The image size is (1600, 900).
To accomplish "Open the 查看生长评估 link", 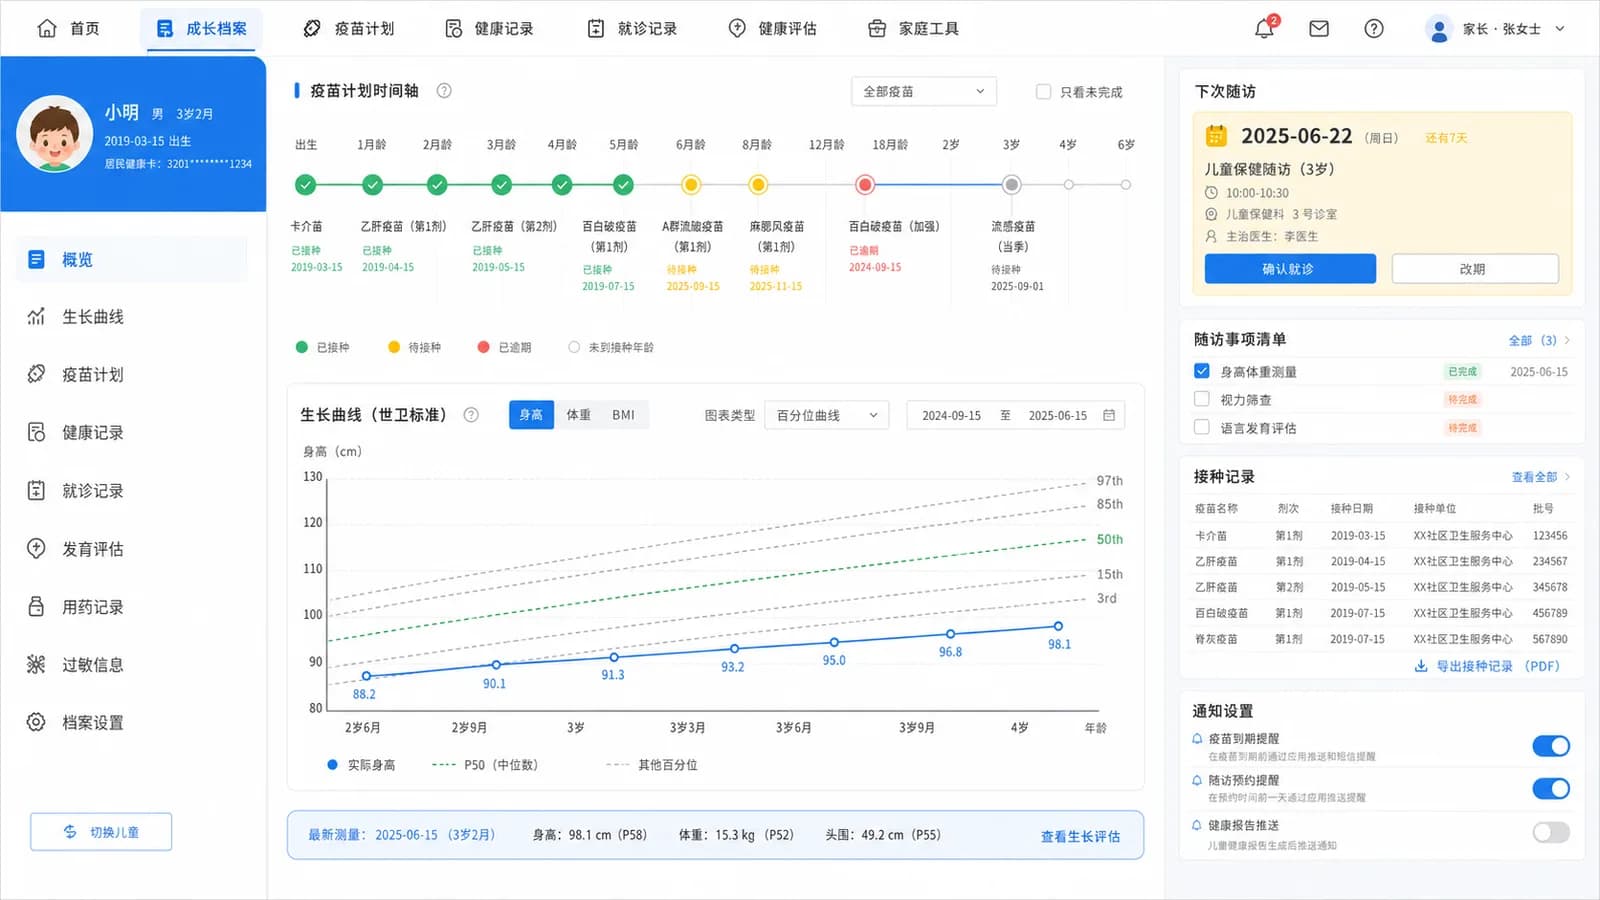I will point(1080,836).
